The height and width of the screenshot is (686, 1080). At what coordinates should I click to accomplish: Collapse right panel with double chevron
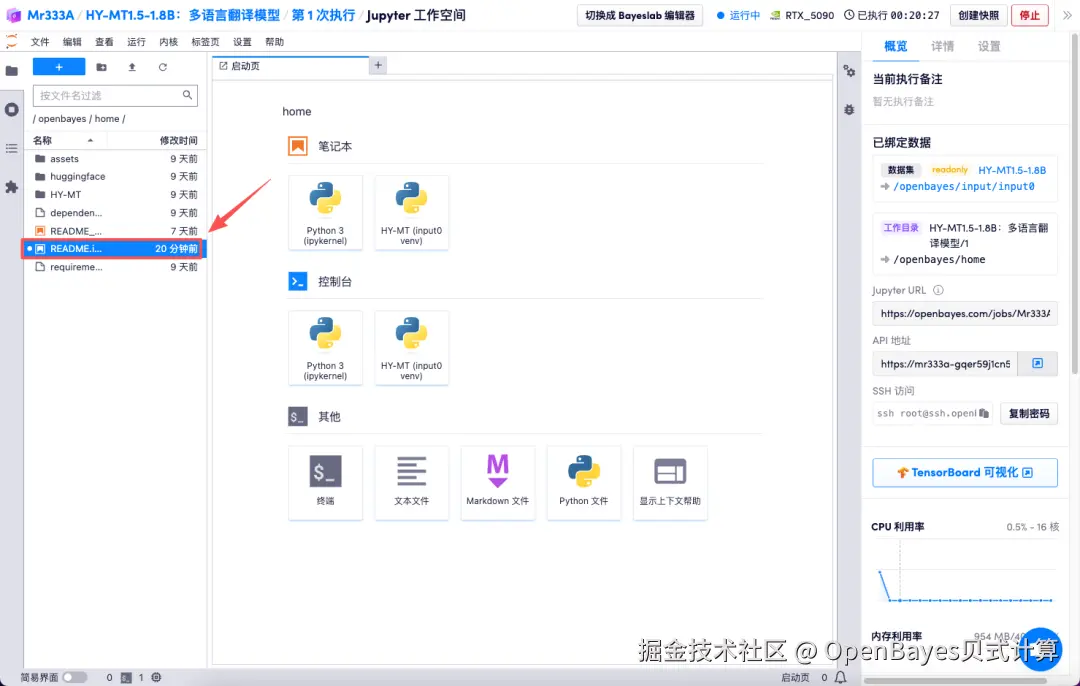1067,15
